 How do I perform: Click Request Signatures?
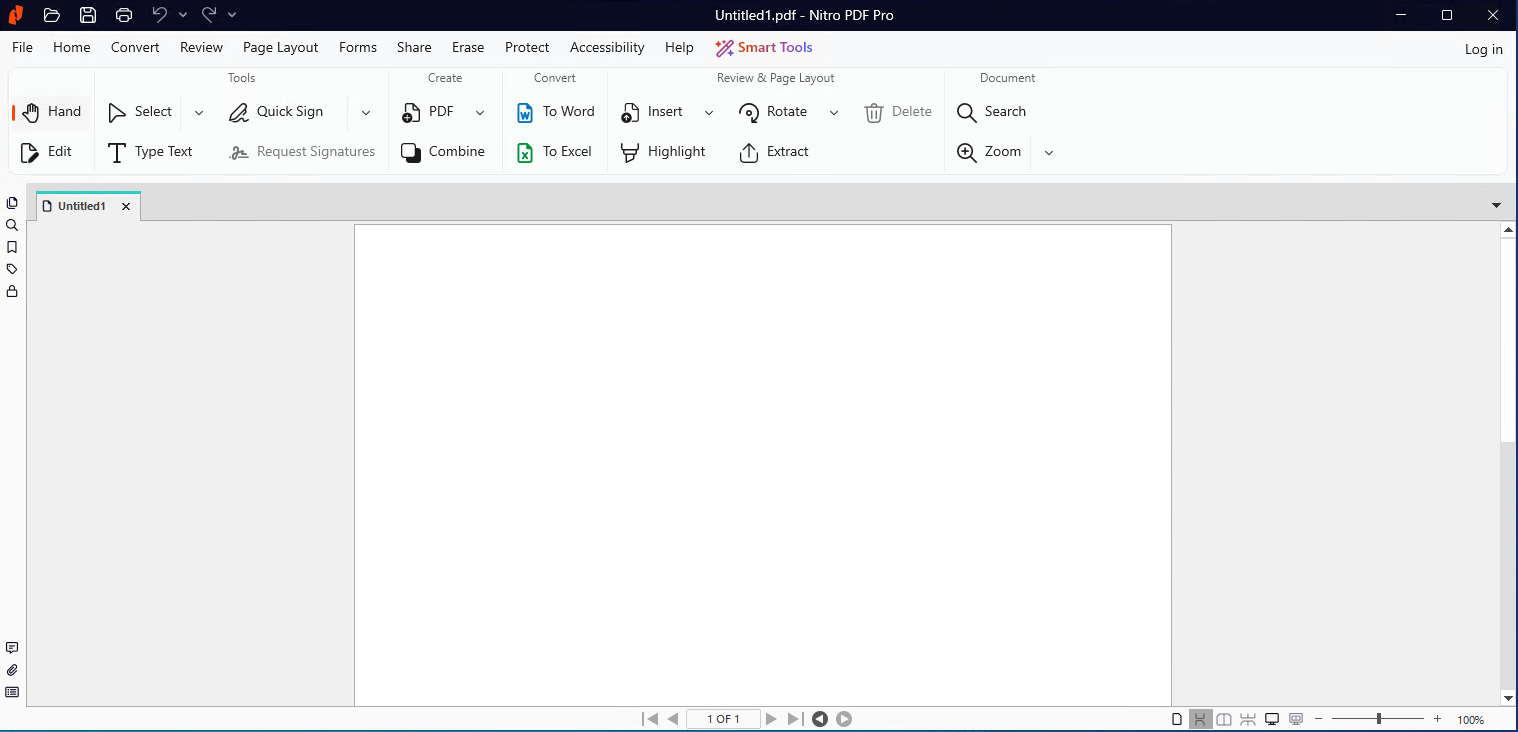(x=302, y=152)
